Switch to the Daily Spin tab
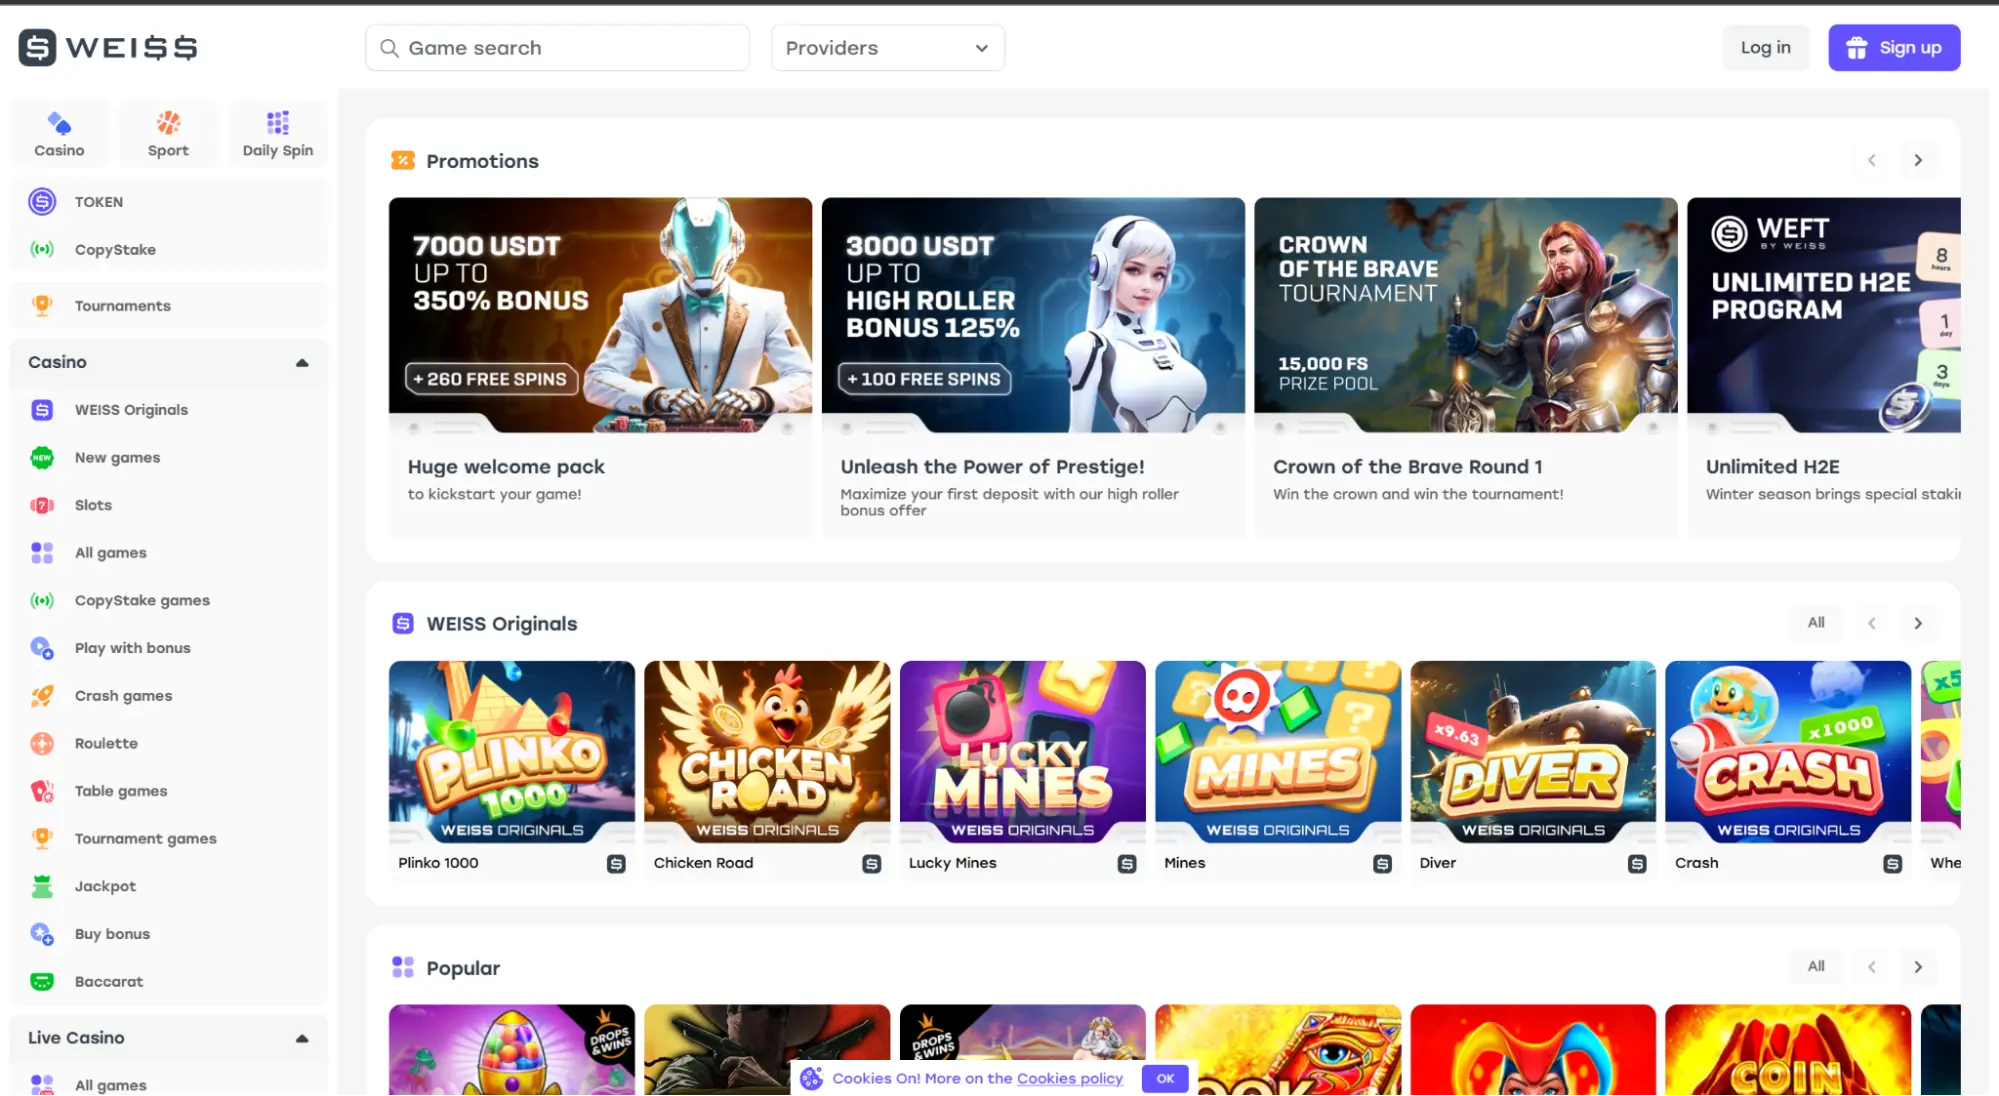 click(x=277, y=134)
